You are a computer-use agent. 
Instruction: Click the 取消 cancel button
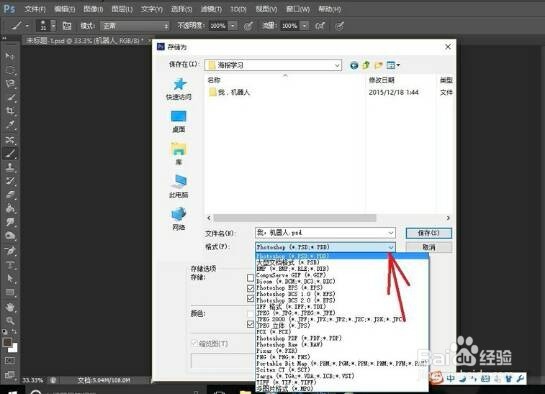click(429, 247)
